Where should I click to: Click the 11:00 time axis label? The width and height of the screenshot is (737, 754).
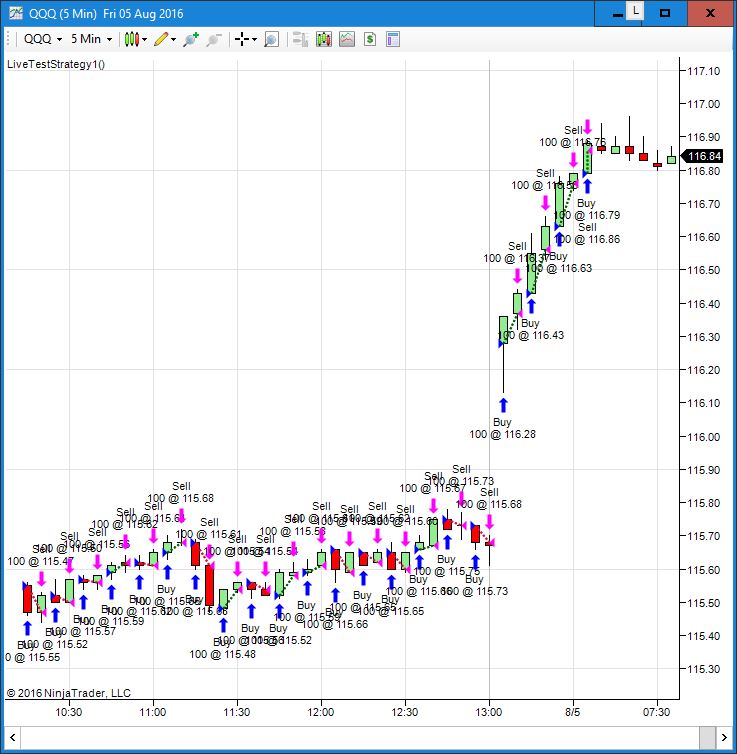[153, 712]
